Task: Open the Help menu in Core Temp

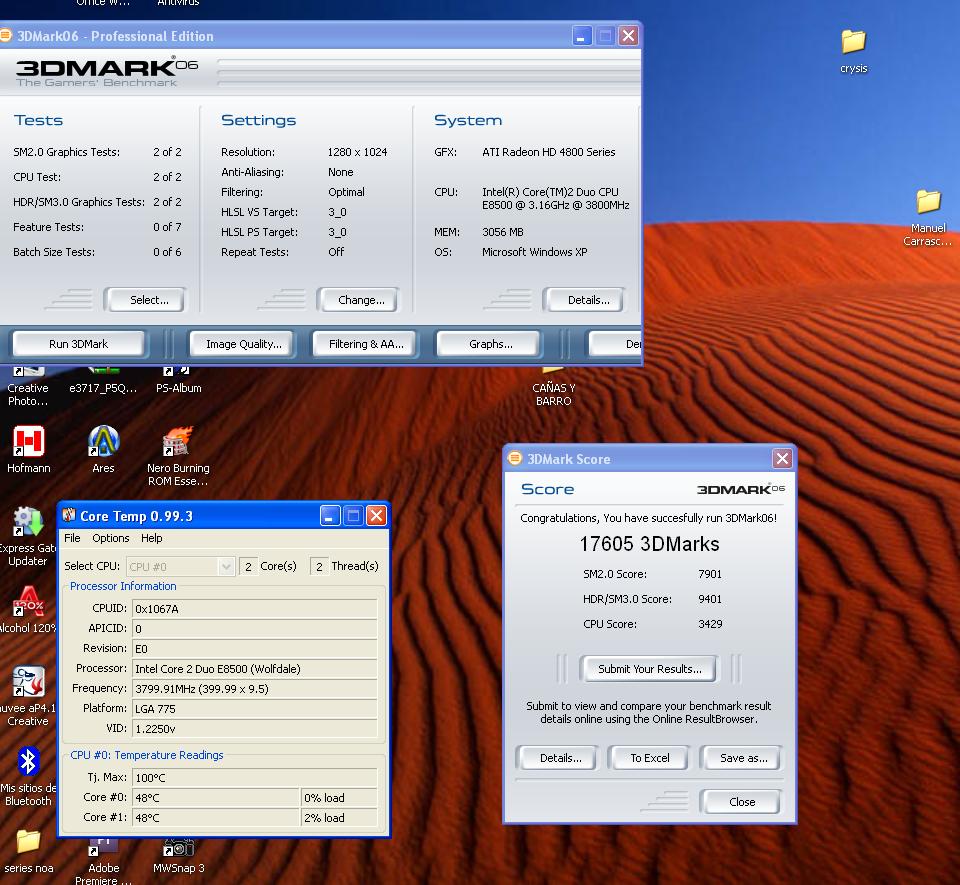Action: pyautogui.click(x=152, y=538)
